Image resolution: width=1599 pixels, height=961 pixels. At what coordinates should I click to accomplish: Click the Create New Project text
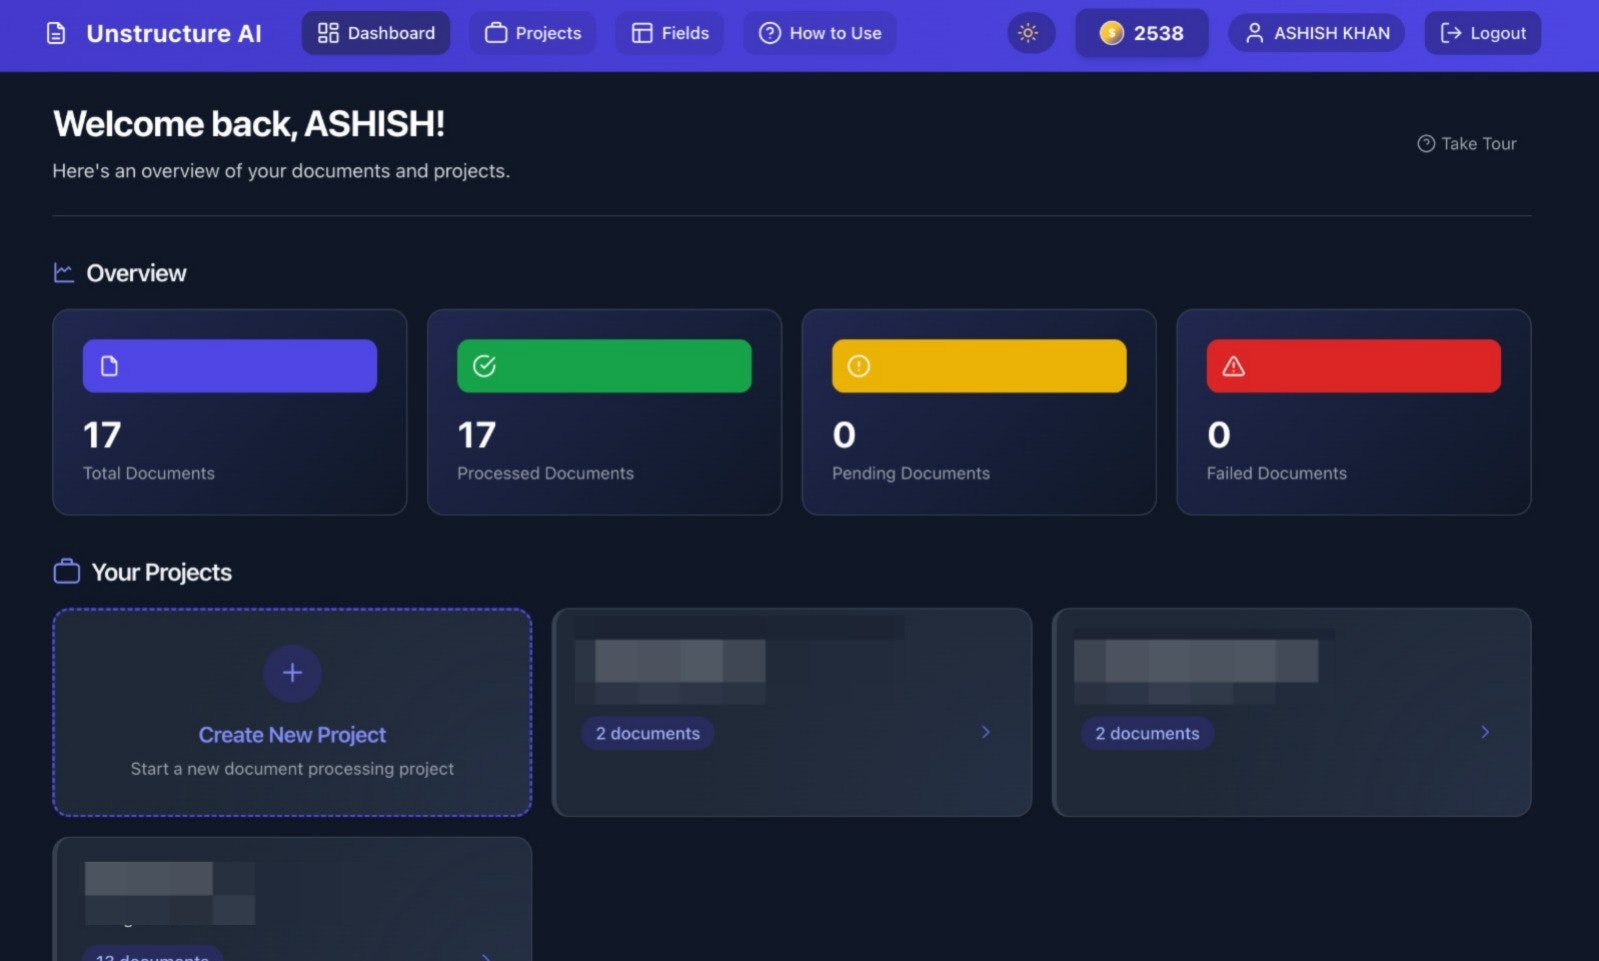[292, 735]
